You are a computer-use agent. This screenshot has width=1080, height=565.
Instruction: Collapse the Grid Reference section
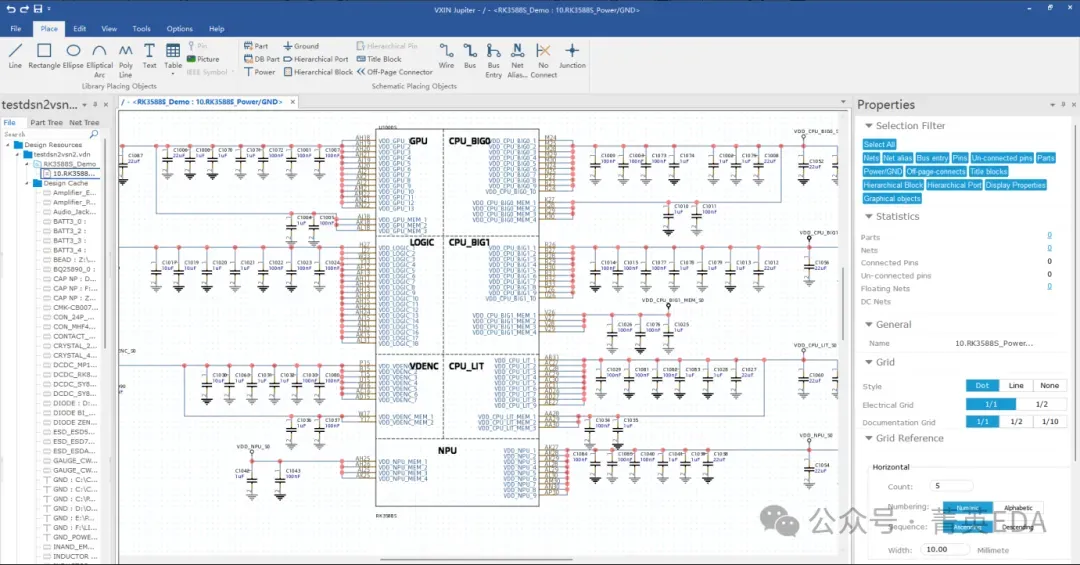pos(869,438)
